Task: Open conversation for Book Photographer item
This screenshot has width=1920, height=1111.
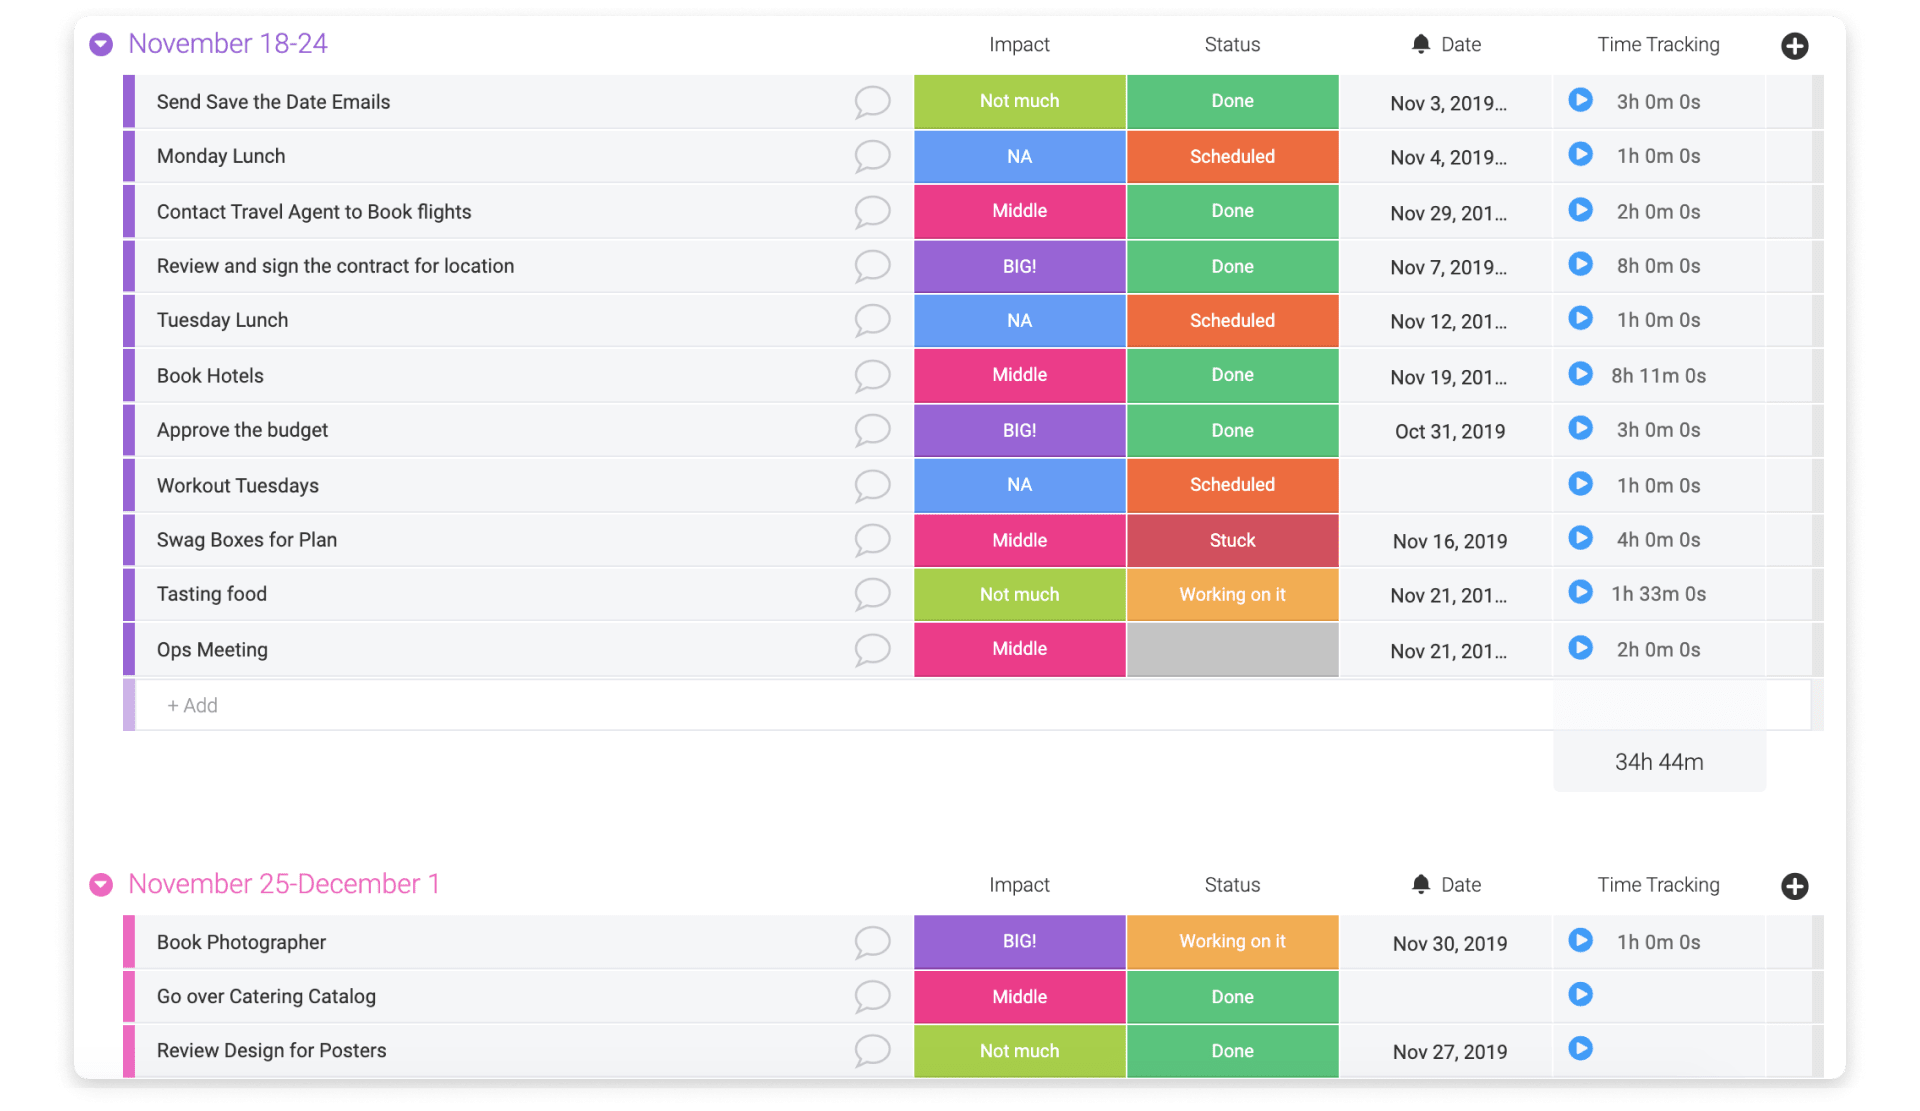Action: 872,942
